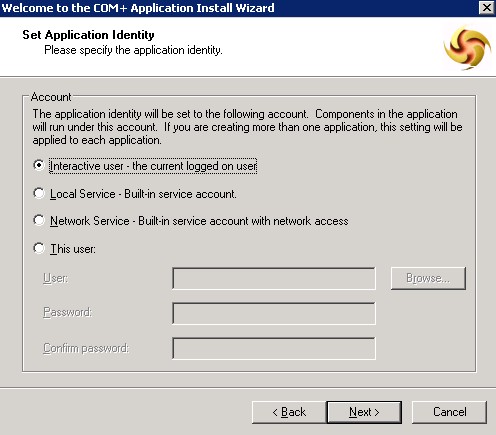The image size is (496, 435).
Task: Click the 'Confirm password:' label
Action: (x=86, y=348)
